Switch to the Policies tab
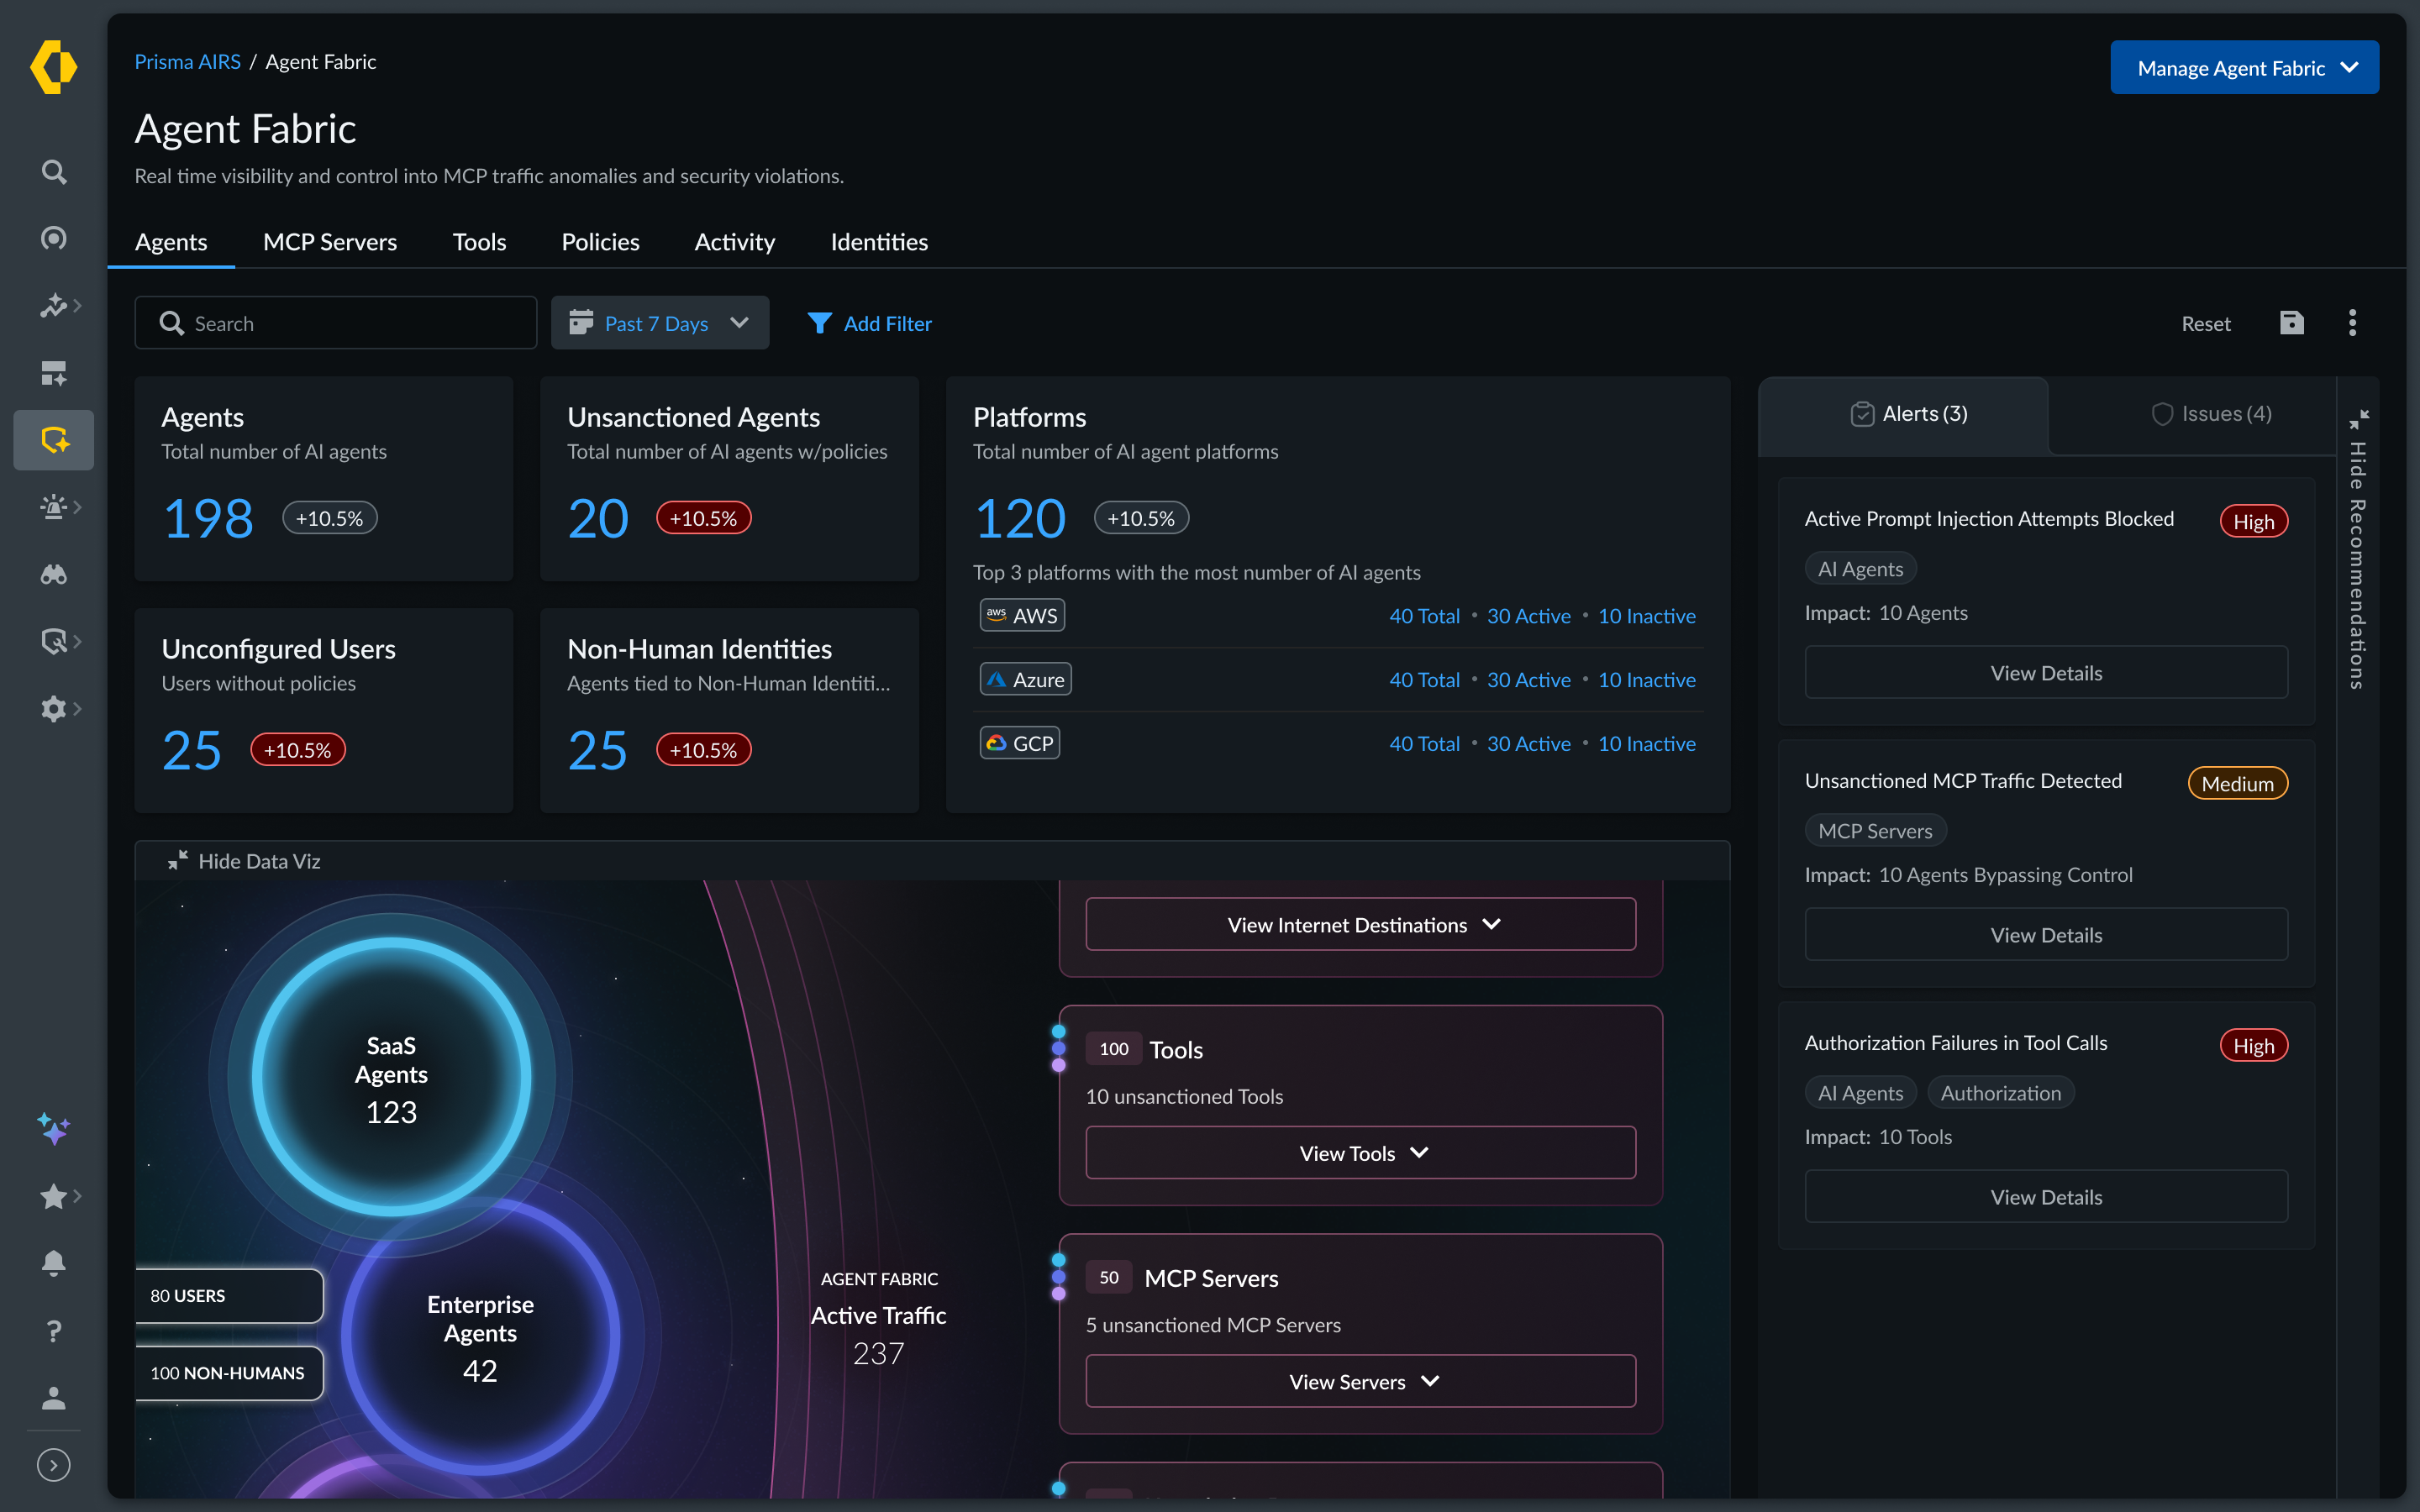Image resolution: width=2420 pixels, height=1512 pixels. point(600,242)
